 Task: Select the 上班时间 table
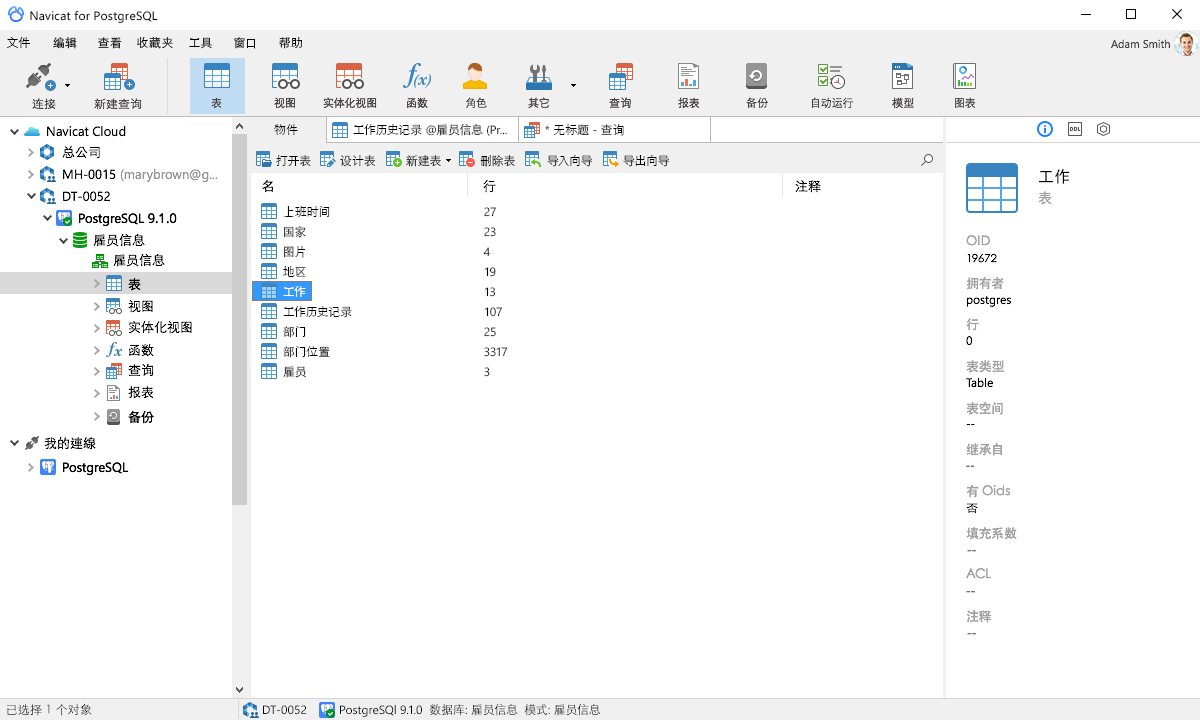point(295,212)
